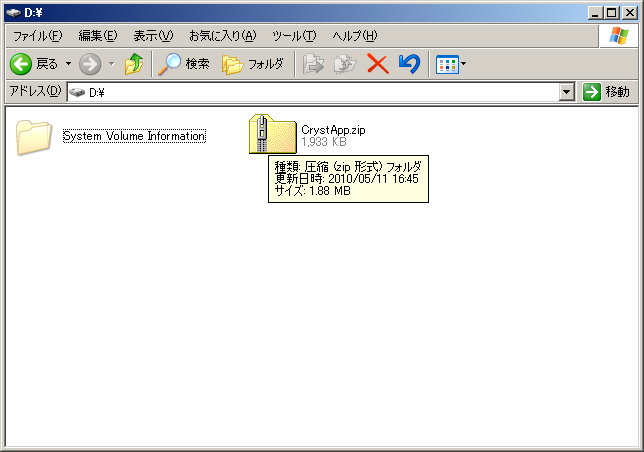Click the Move To toolbar icon
This screenshot has width=644, height=452.
coord(313,64)
